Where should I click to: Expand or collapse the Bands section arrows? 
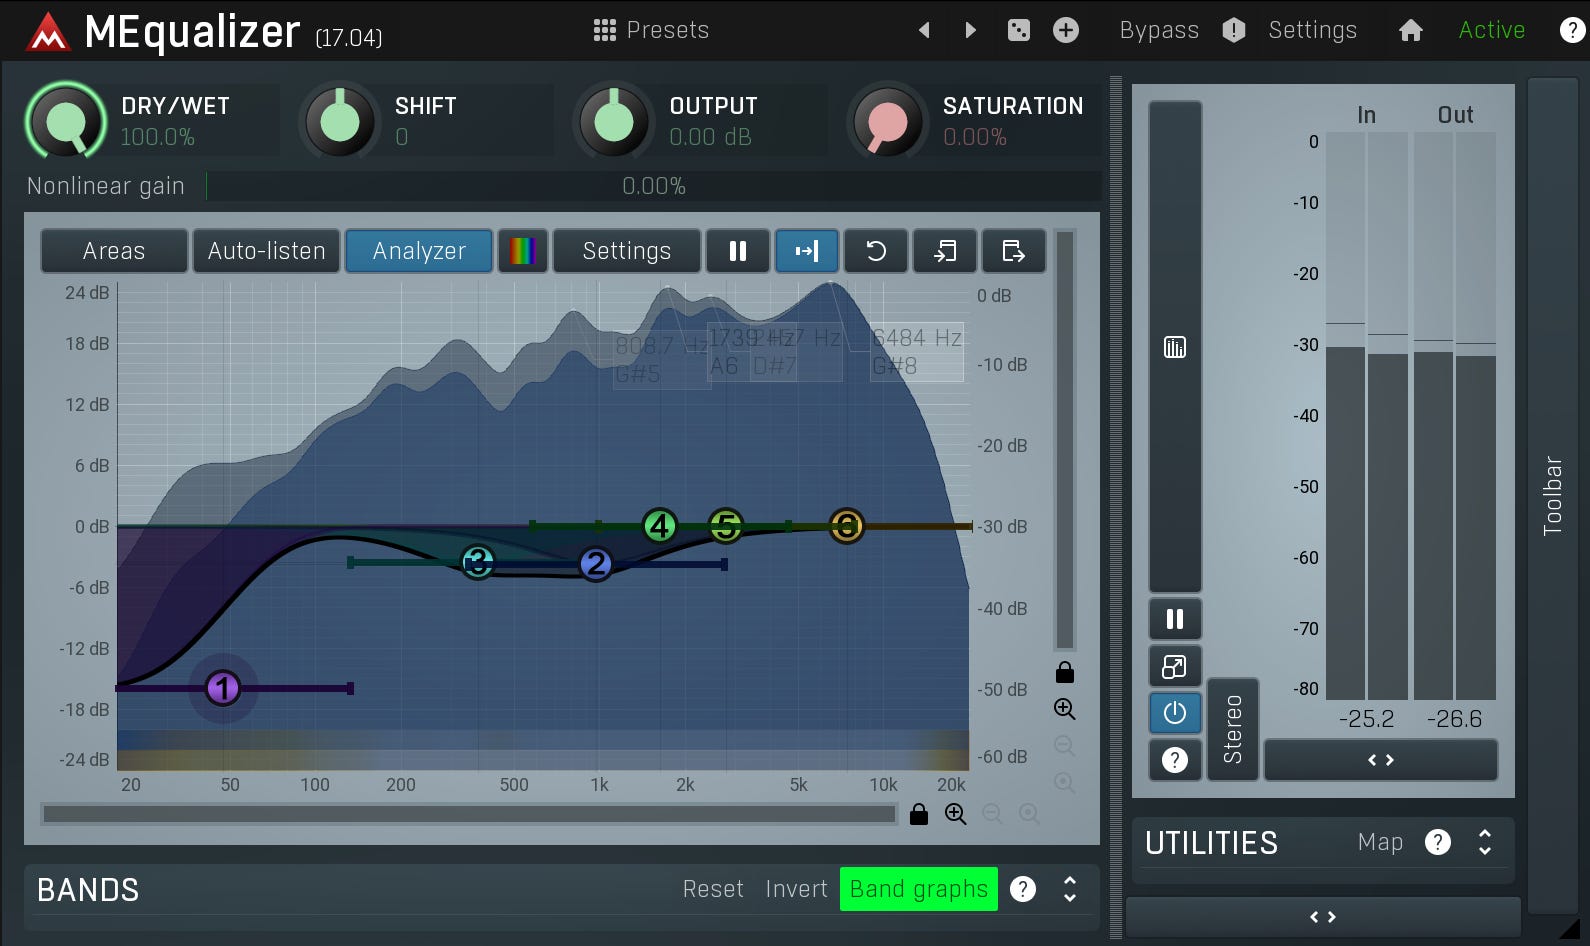[x=1070, y=889]
